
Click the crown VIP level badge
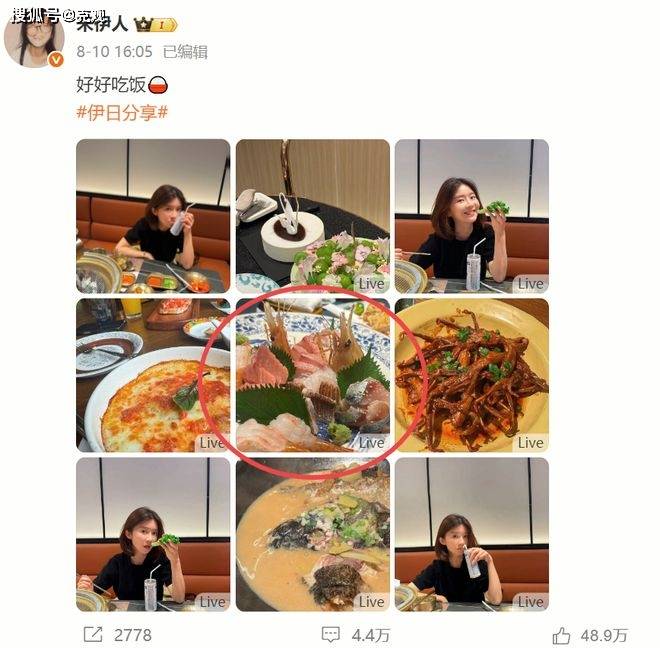pyautogui.click(x=155, y=25)
